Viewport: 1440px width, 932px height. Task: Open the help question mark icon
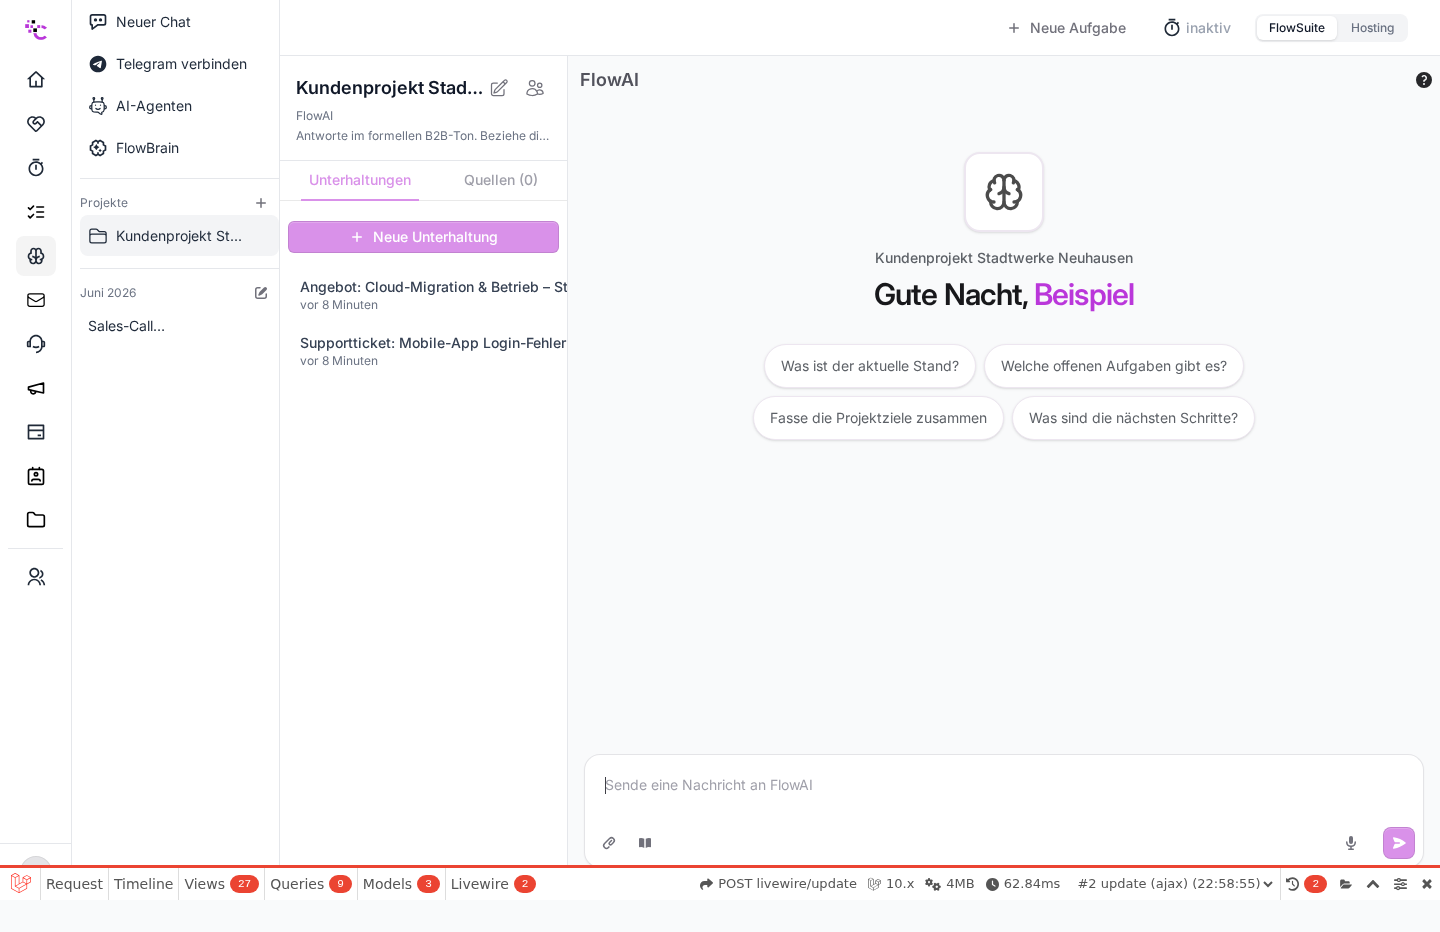click(x=1424, y=80)
